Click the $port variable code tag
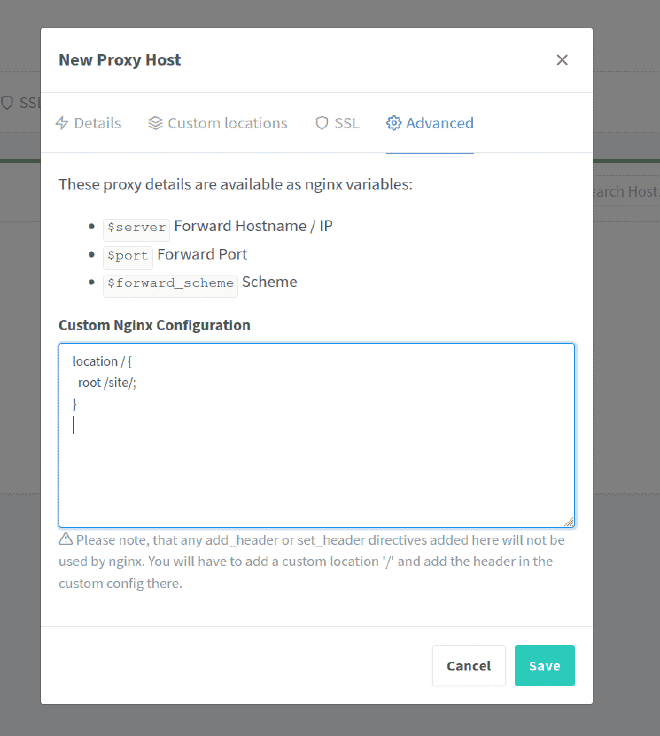 click(x=128, y=256)
